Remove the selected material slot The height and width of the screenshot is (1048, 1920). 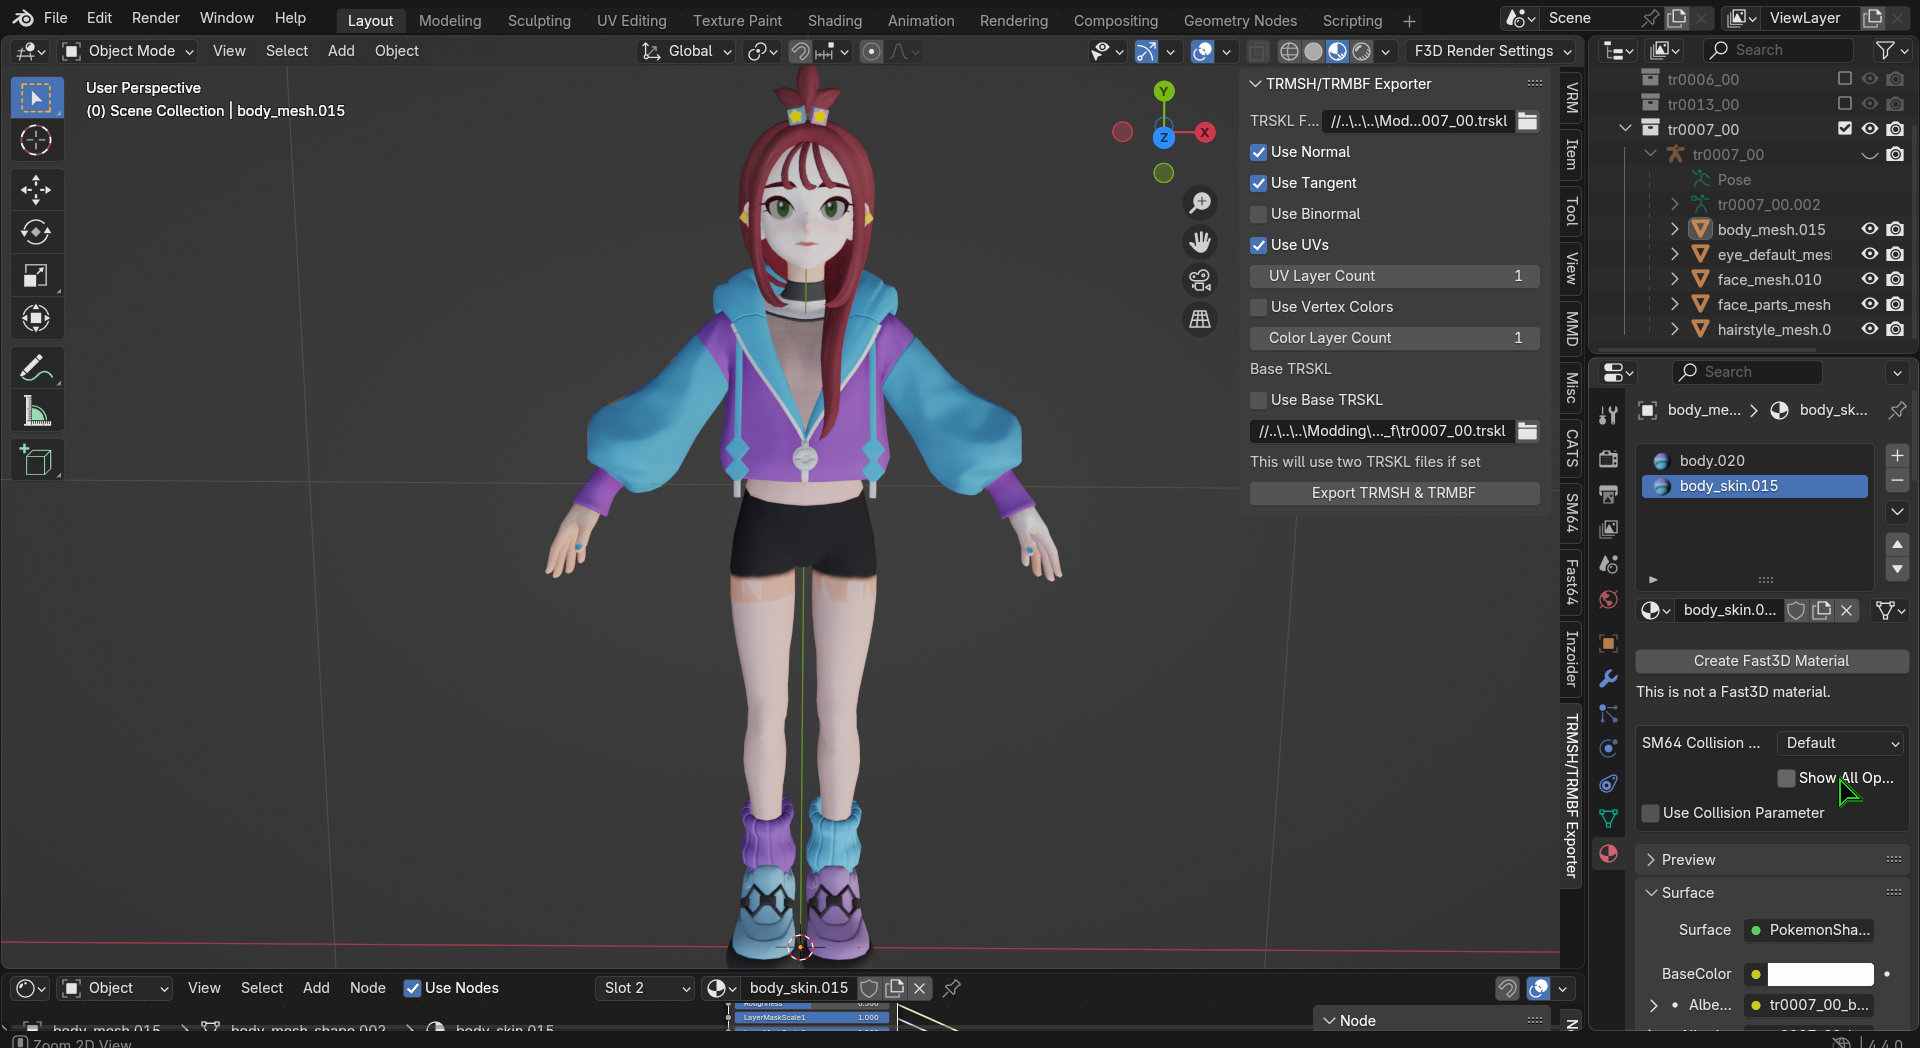coord(1897,481)
